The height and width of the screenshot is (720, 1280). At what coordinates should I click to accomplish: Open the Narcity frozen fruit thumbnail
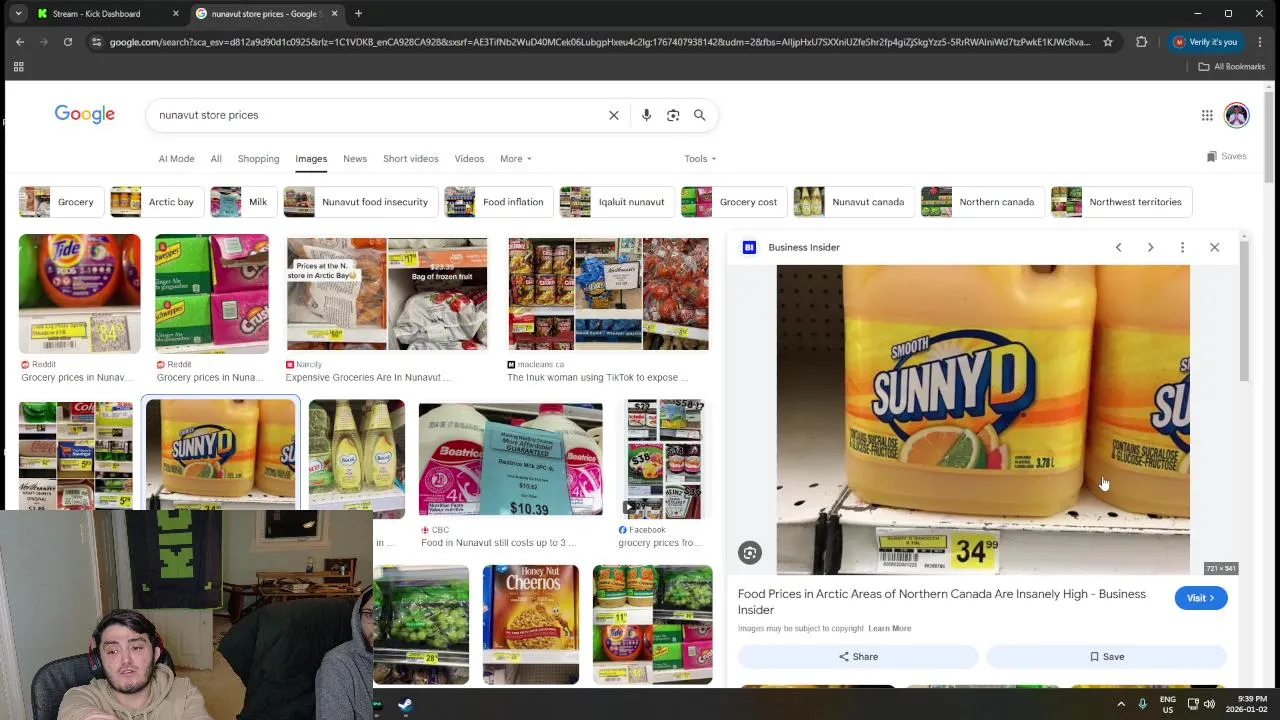(387, 294)
